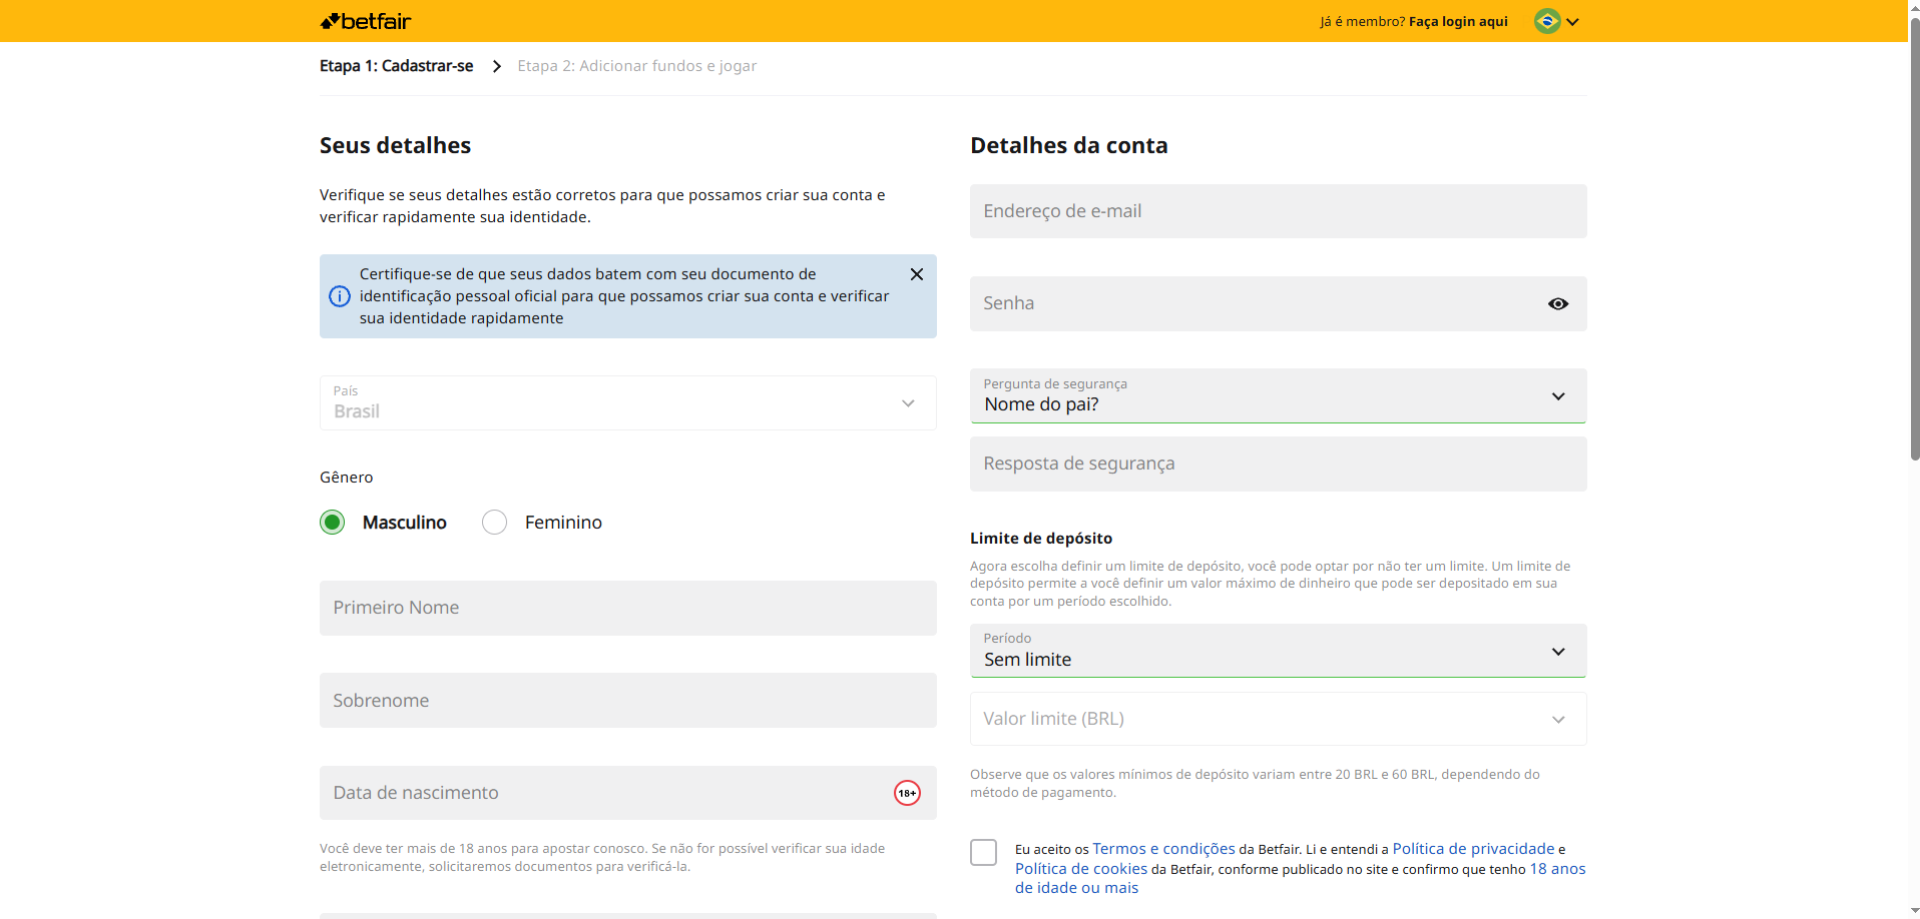Click the 18+ age badge icon

coord(906,793)
